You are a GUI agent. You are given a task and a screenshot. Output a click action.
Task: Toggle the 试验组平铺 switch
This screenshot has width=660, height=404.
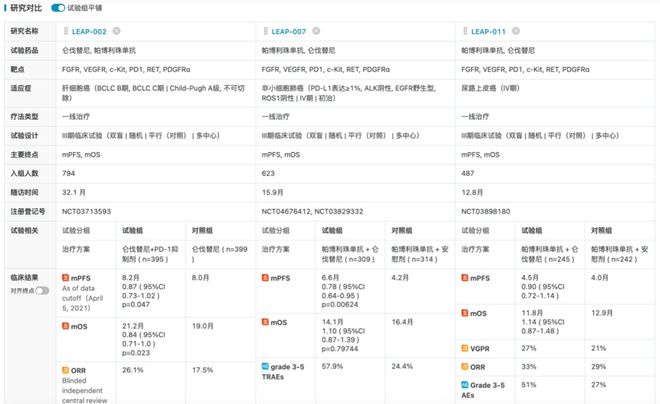(58, 8)
